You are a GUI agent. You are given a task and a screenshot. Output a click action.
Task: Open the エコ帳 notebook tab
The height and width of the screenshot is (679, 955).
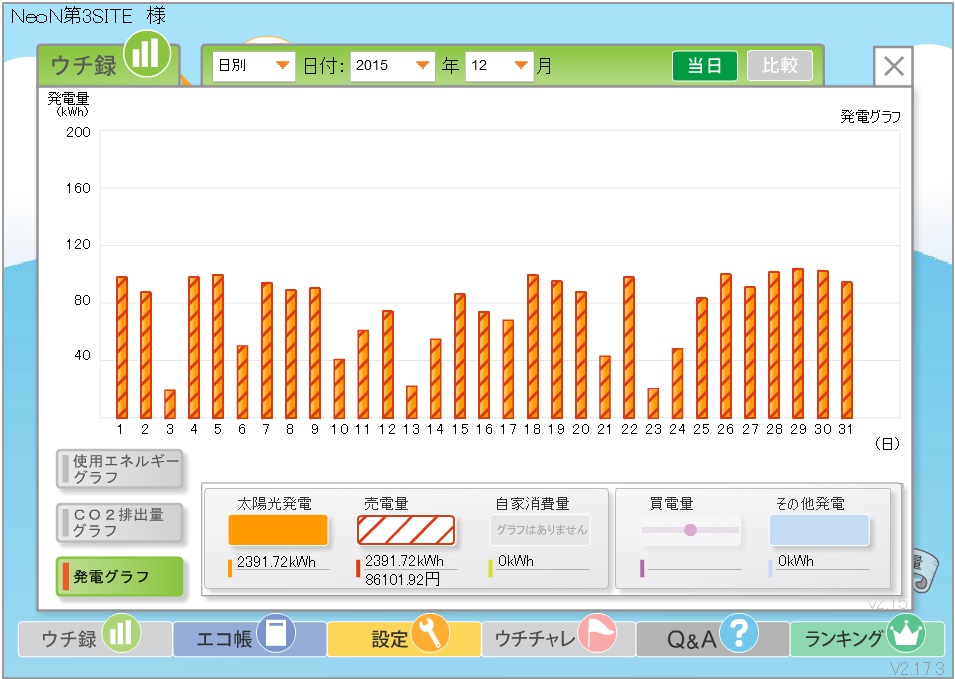point(249,638)
